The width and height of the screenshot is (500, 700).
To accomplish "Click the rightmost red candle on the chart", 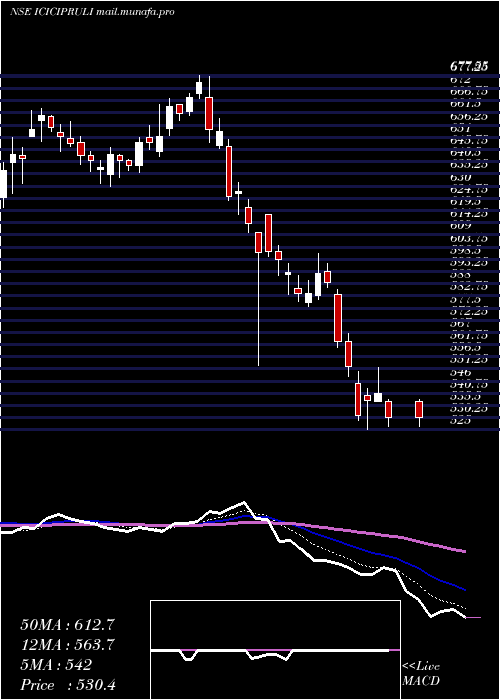I will (419, 409).
